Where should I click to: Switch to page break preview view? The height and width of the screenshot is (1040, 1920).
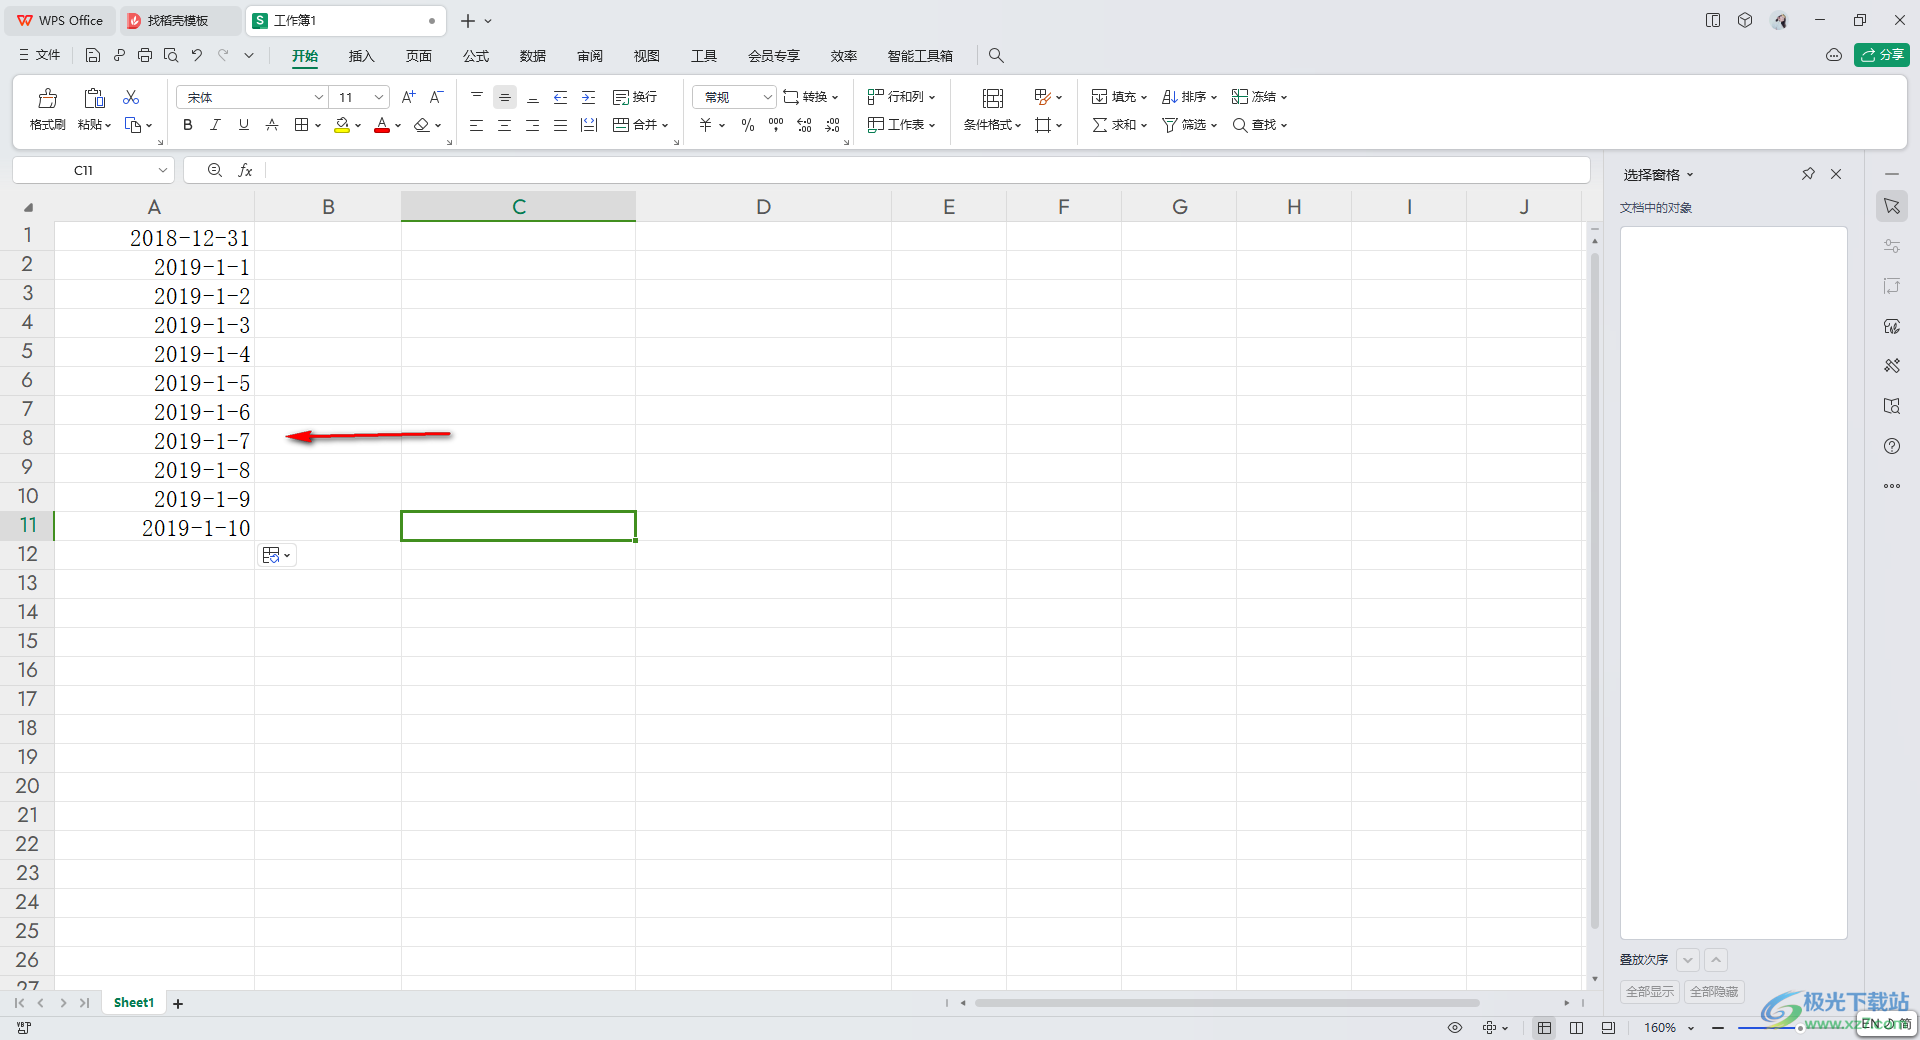tap(1577, 1027)
